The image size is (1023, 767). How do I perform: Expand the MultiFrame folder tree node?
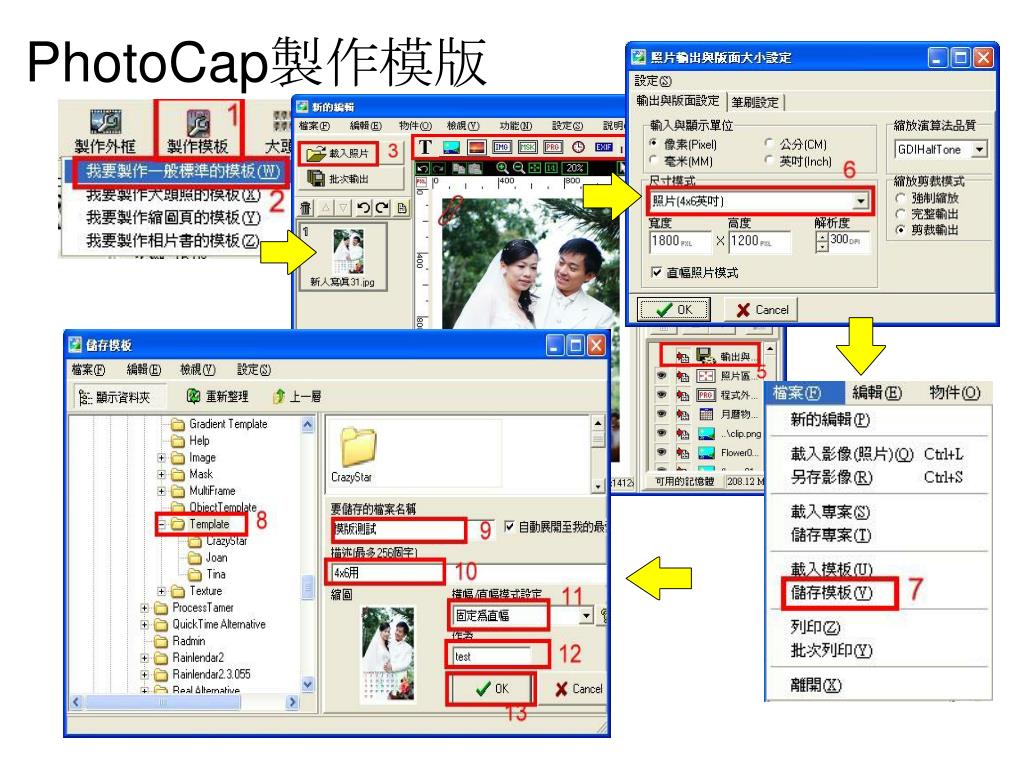(x=161, y=490)
